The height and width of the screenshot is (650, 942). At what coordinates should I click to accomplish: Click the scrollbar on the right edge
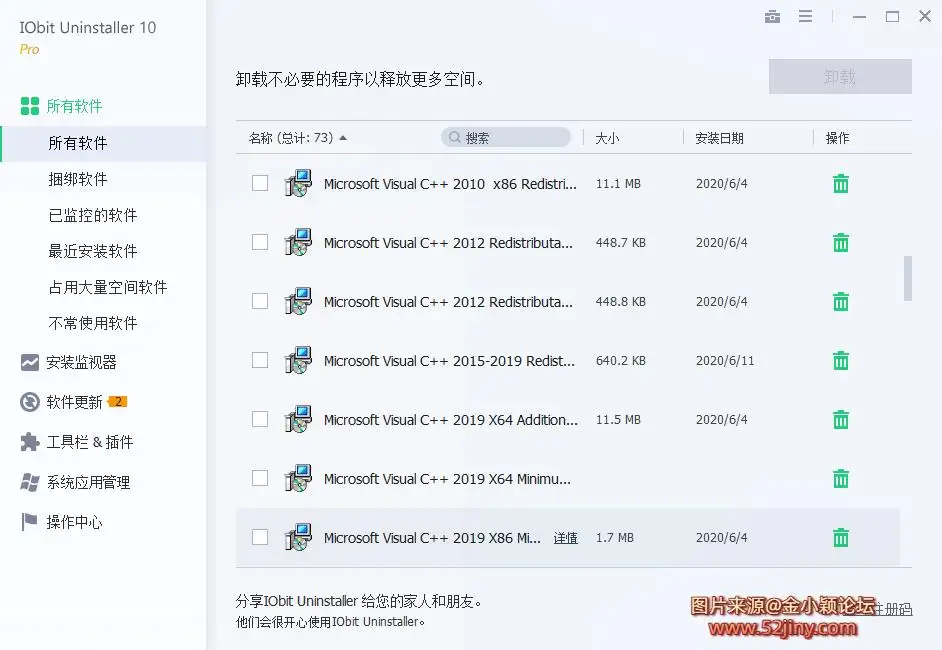click(x=908, y=280)
